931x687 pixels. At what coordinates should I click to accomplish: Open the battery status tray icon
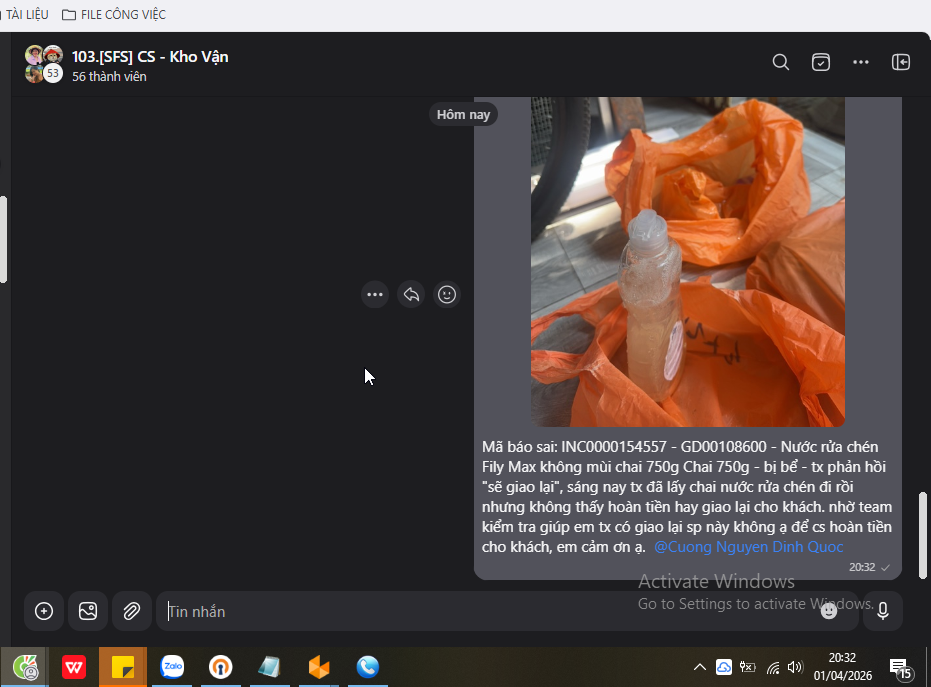coord(748,667)
